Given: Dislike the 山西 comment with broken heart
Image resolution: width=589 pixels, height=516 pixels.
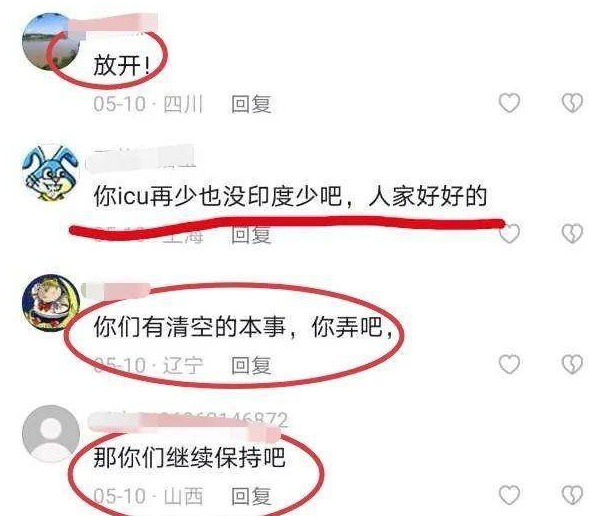Looking at the screenshot, I should click(x=572, y=495).
